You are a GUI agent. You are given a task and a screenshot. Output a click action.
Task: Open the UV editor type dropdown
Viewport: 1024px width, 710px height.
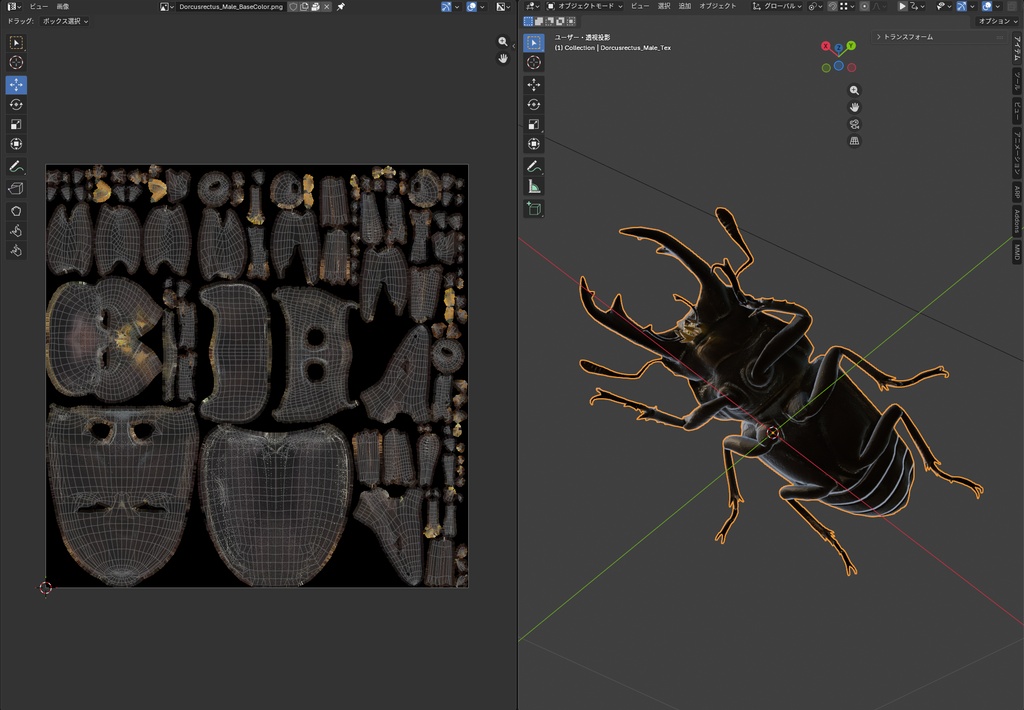[x=14, y=7]
